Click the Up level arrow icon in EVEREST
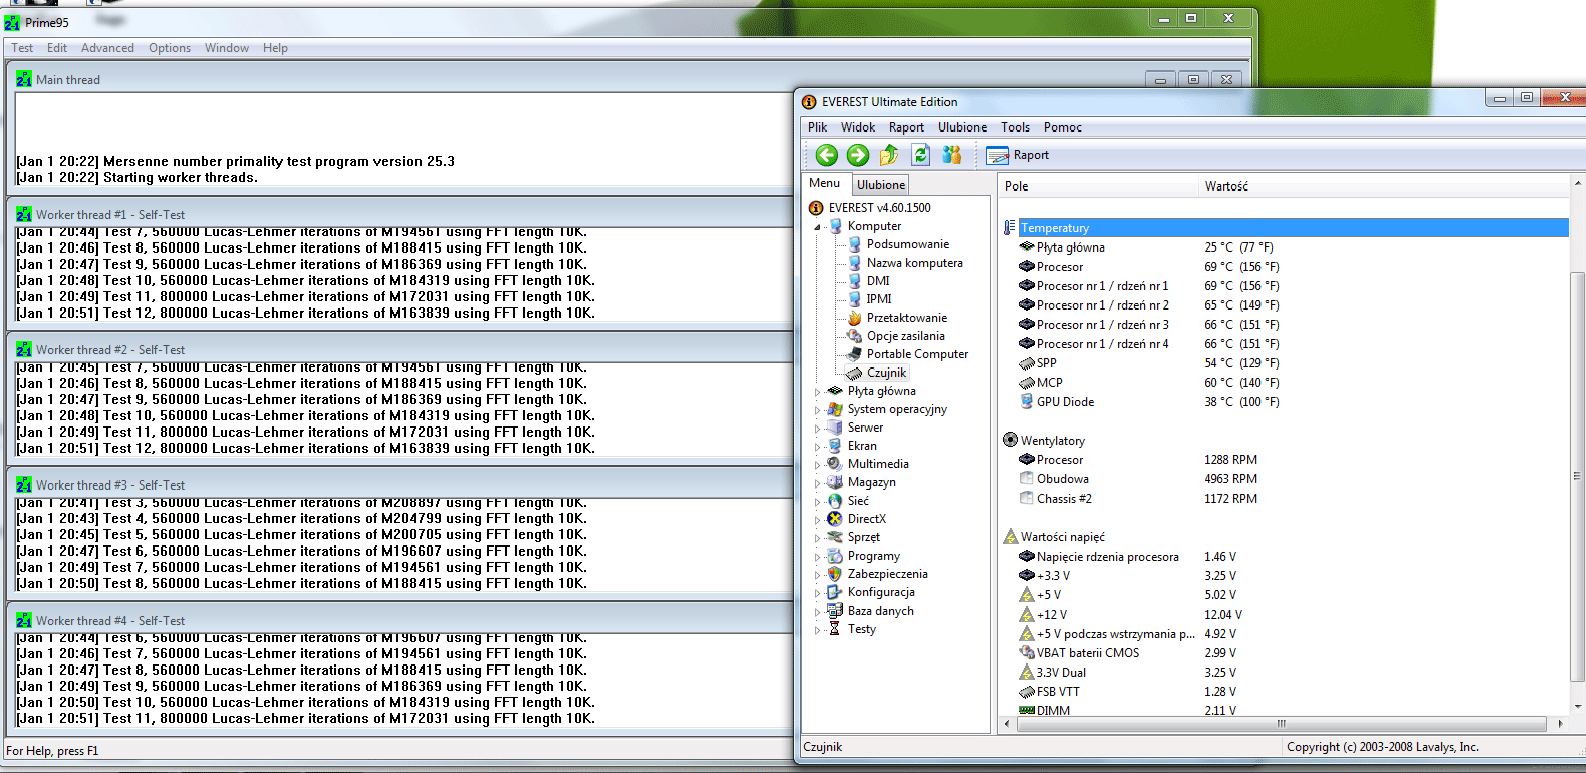Image resolution: width=1586 pixels, height=773 pixels. click(889, 155)
